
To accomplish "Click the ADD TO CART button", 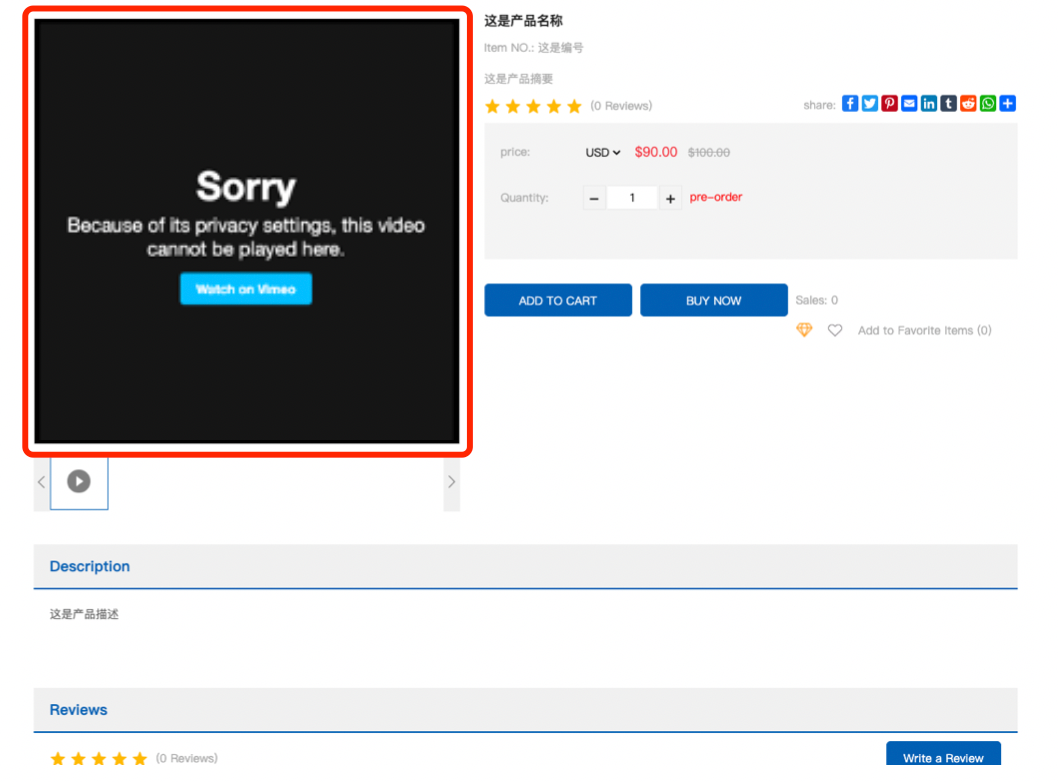I will pos(558,300).
